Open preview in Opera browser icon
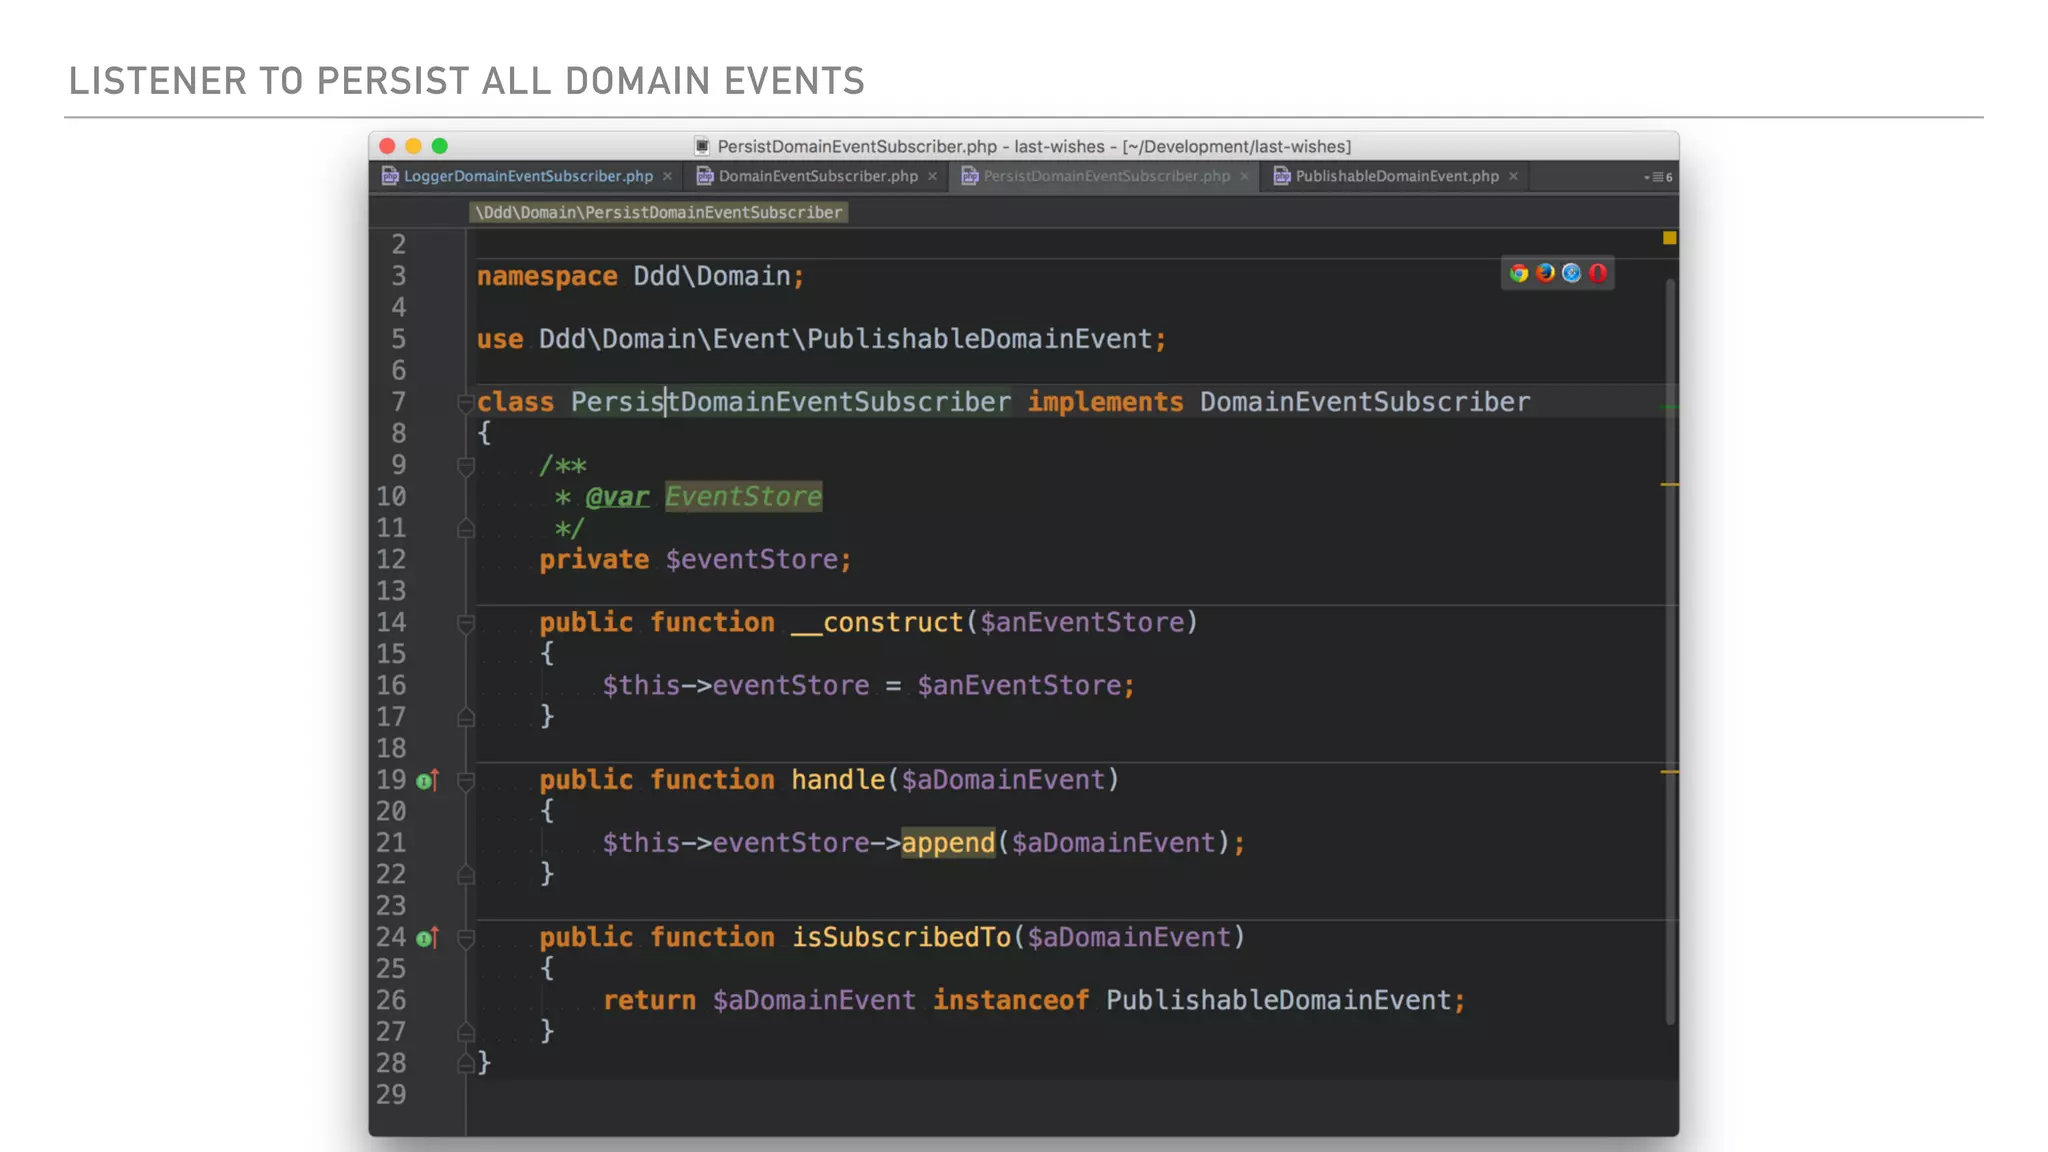Screen dimensions: 2048x1152 [x=1598, y=273]
